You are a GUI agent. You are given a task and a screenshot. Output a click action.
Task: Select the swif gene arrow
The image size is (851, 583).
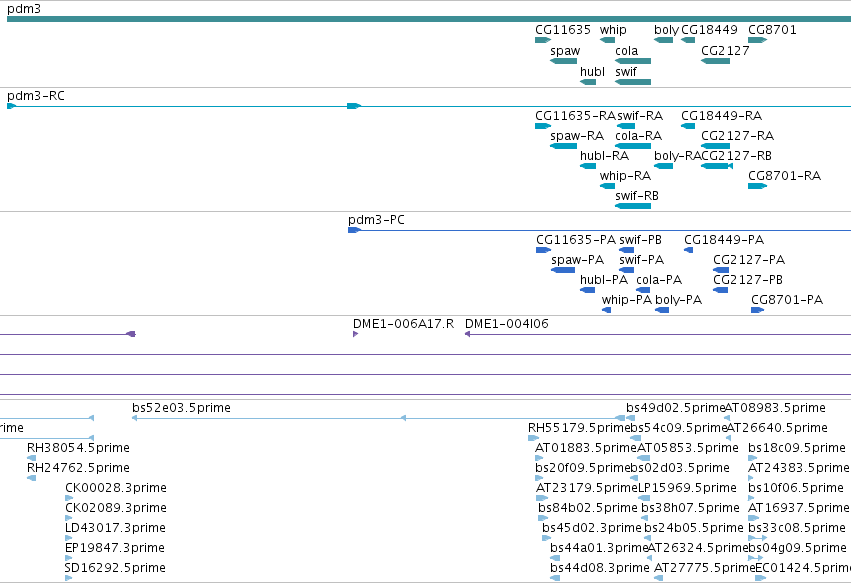(x=633, y=82)
